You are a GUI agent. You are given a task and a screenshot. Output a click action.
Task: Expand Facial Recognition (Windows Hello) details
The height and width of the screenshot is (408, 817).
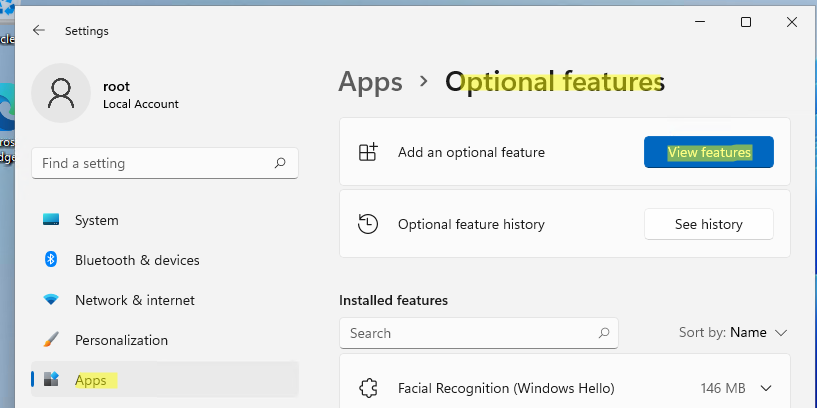[x=767, y=388]
